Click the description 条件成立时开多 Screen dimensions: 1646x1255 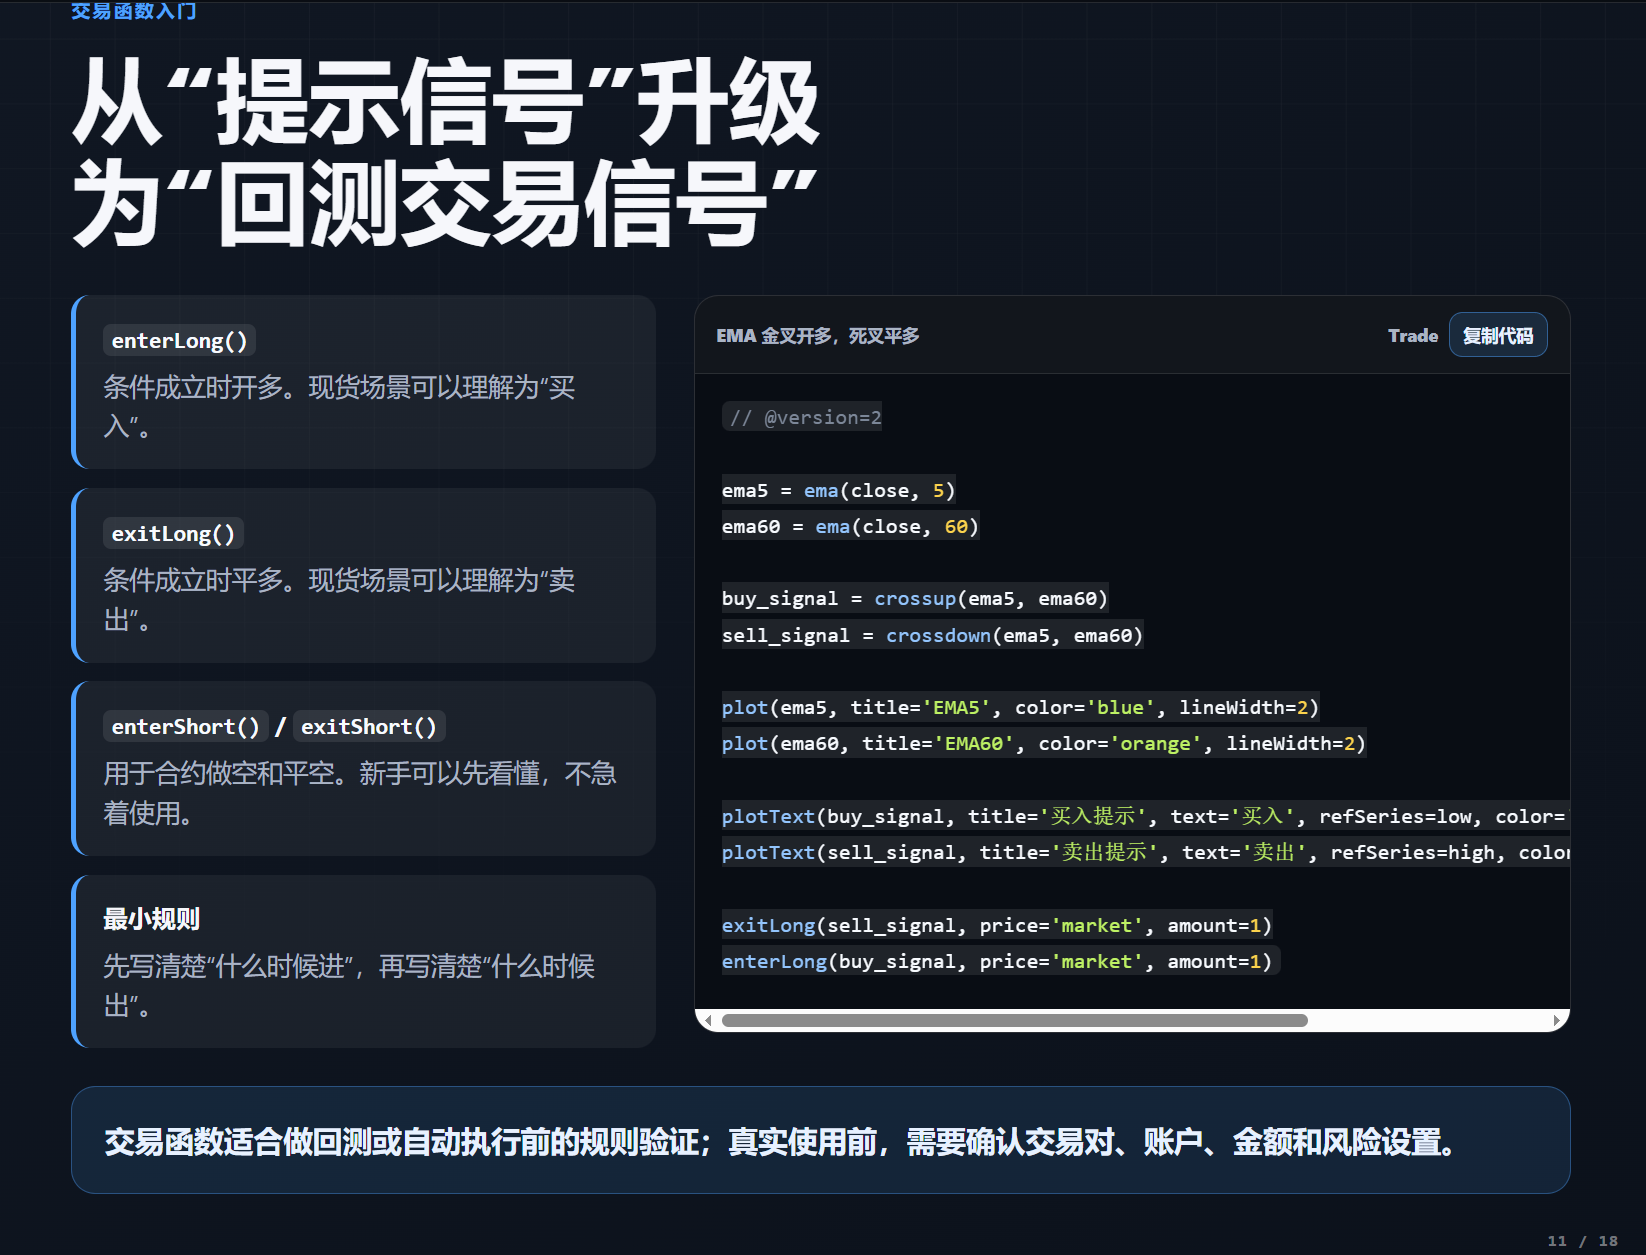point(339,407)
